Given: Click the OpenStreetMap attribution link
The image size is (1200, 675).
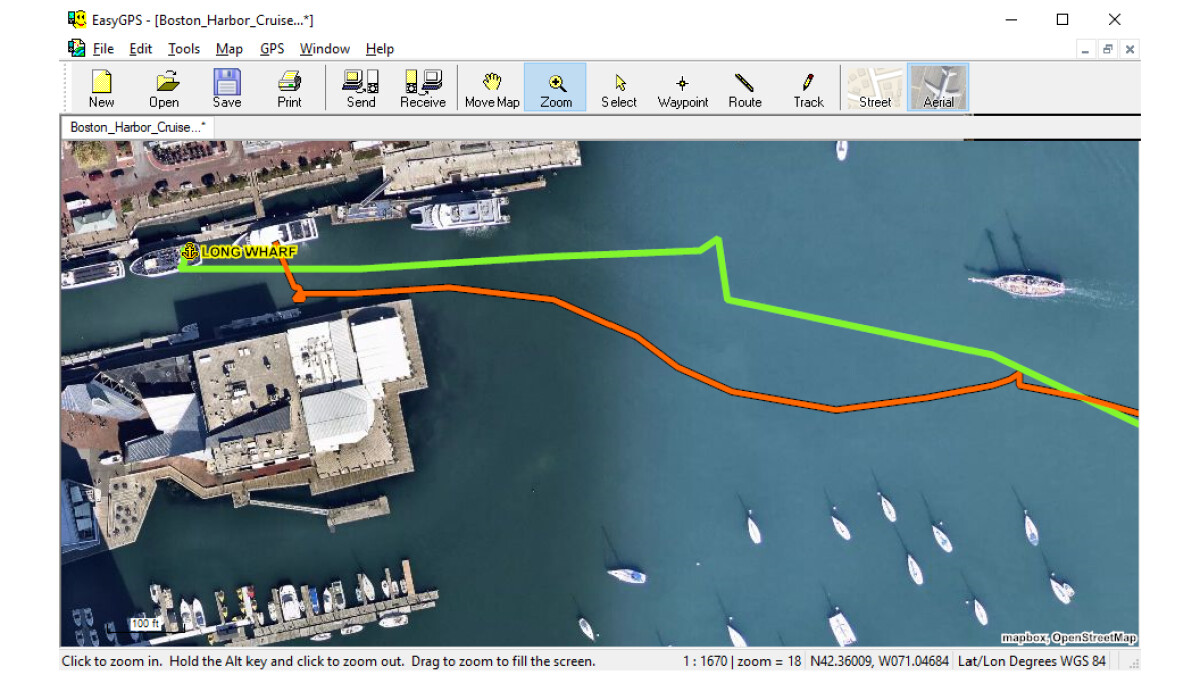Looking at the screenshot, I should (x=1094, y=638).
